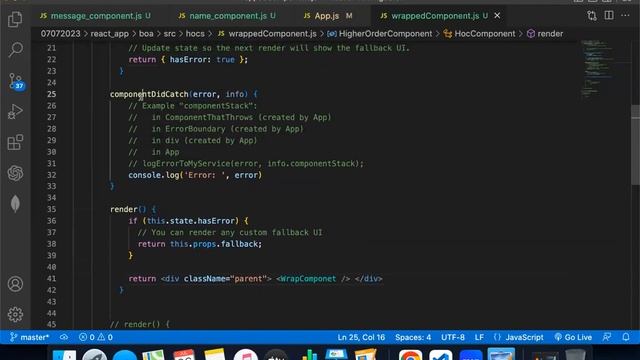Image resolution: width=640 pixels, height=360 pixels.
Task: Click the 07072023 breadcrumb
Action: 60,34
